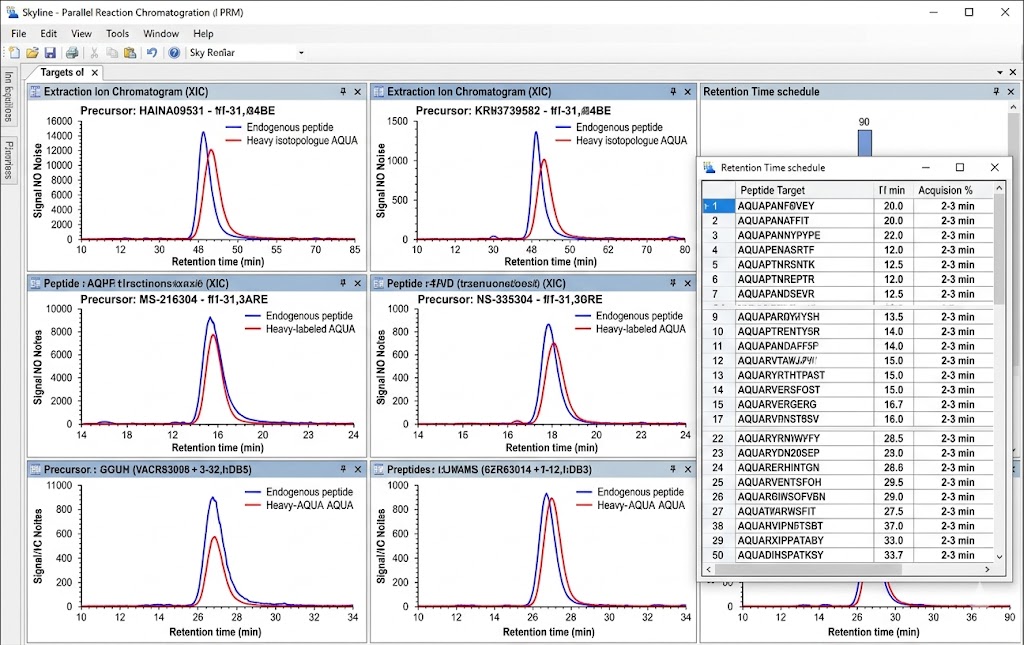Screen dimensions: 1024x645
Task: Open the Window menu
Action: point(161,33)
